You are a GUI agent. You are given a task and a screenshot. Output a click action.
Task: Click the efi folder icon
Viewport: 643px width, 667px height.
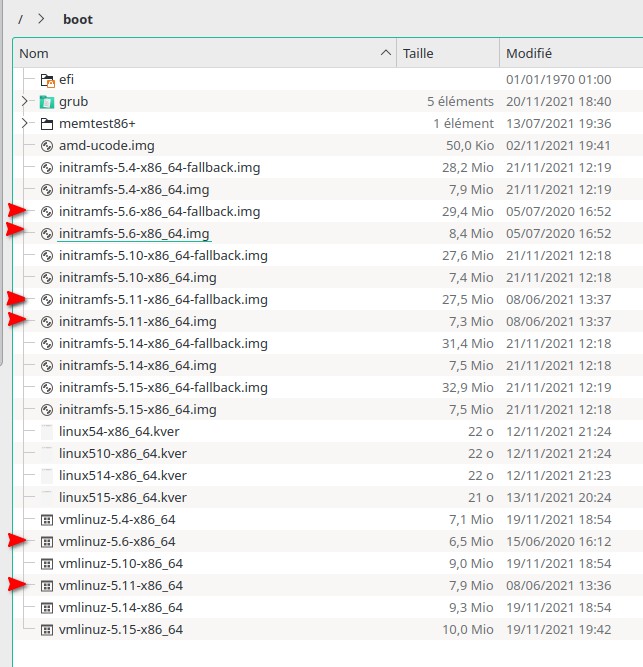47,80
